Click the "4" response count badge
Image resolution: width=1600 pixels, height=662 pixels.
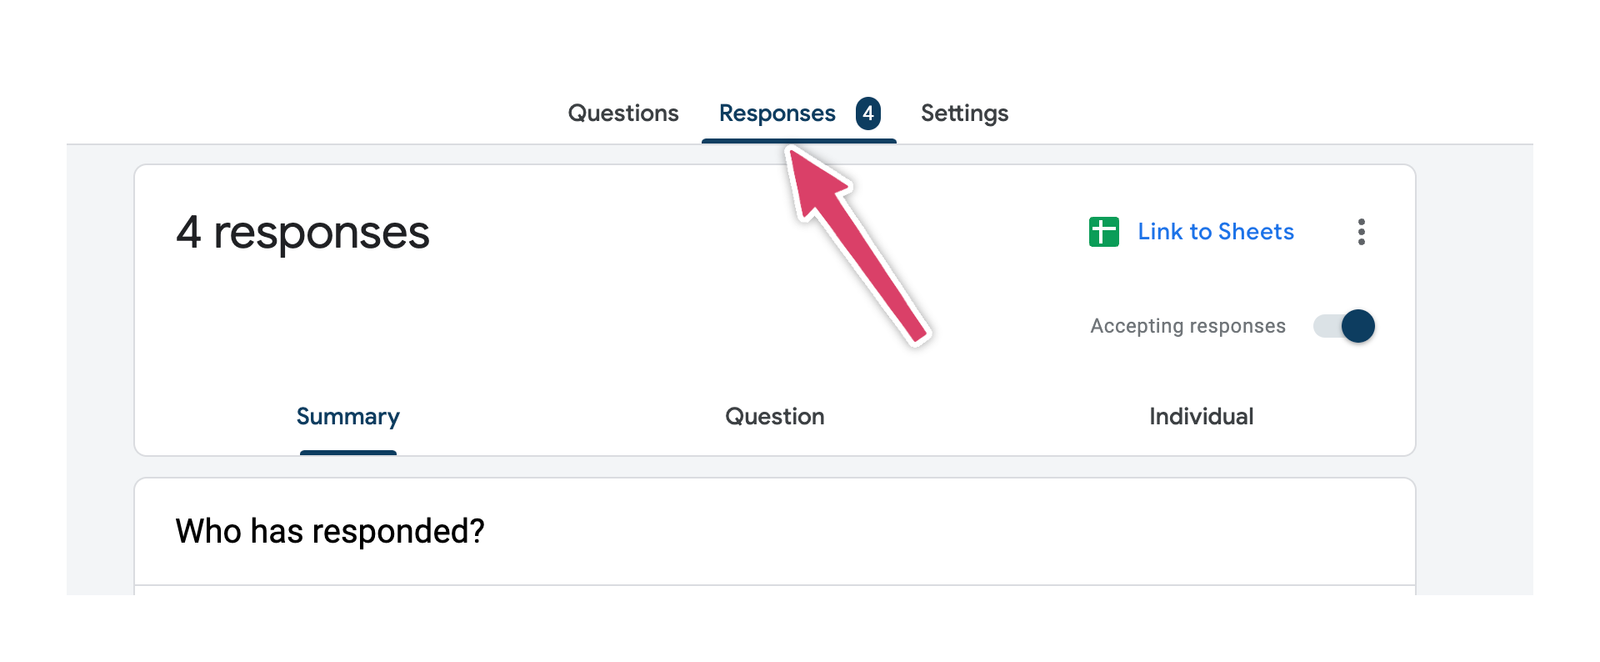pyautogui.click(x=869, y=113)
